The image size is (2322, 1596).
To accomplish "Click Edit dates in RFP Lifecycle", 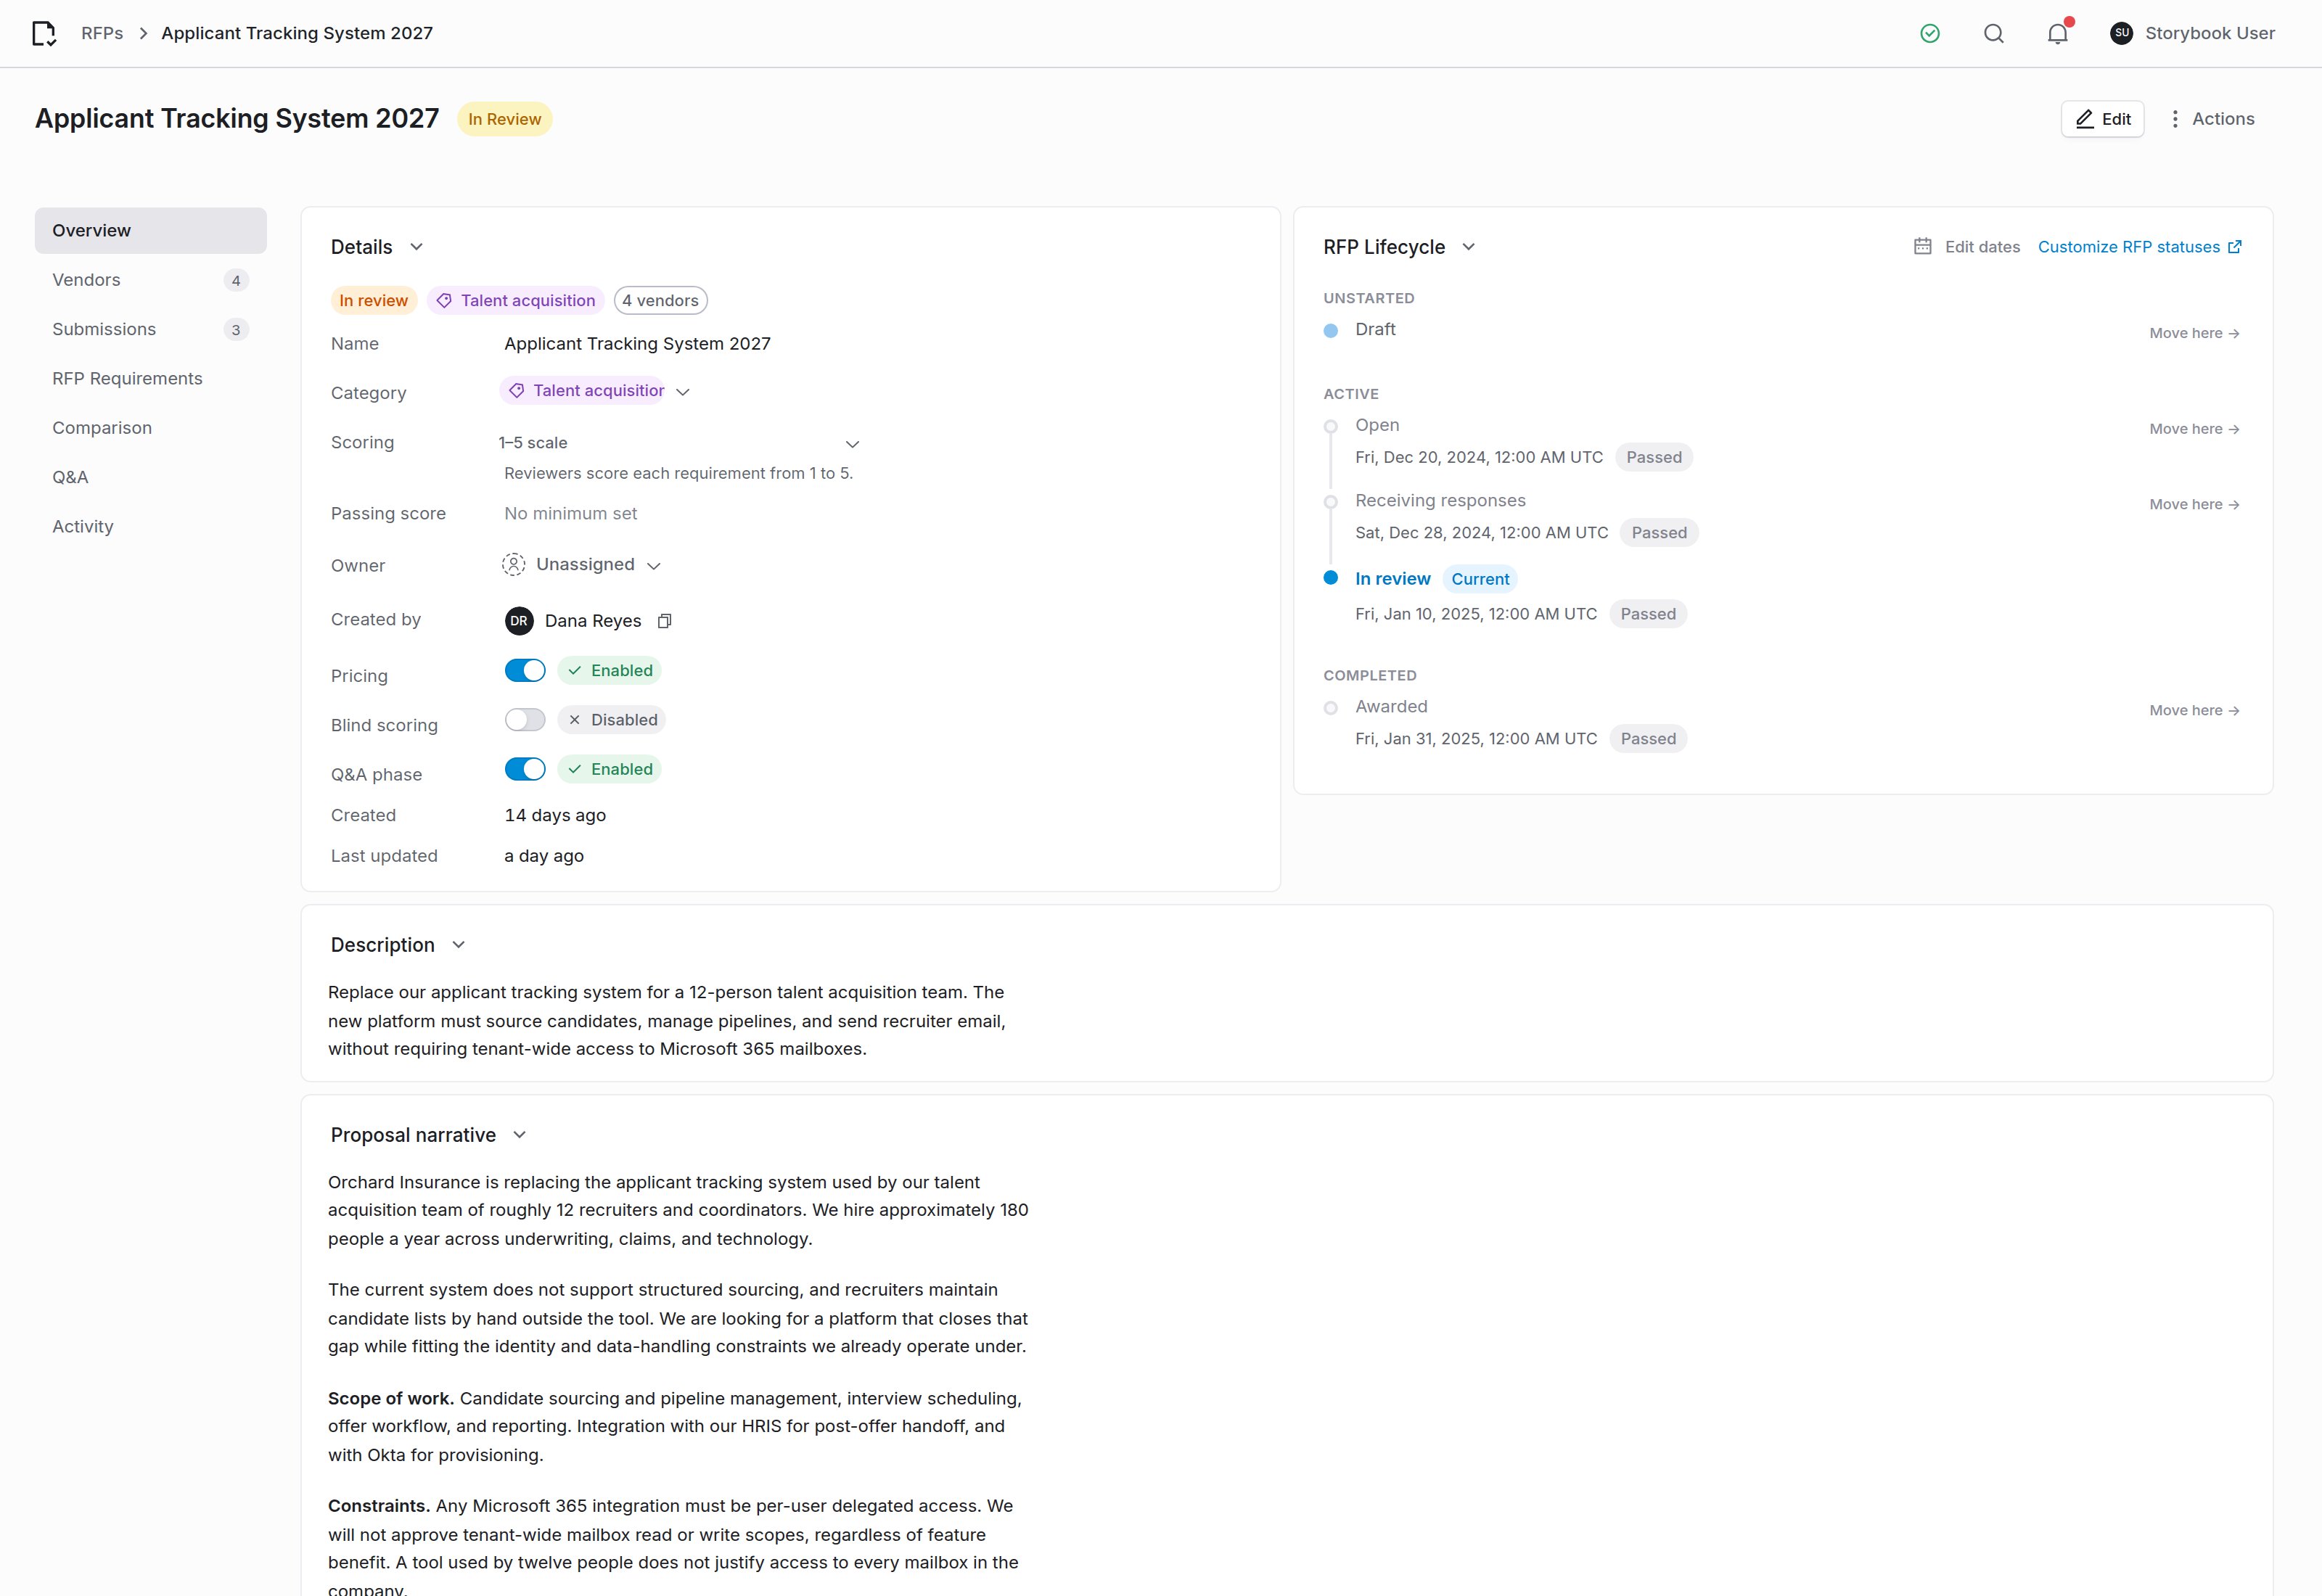I will pos(1966,247).
